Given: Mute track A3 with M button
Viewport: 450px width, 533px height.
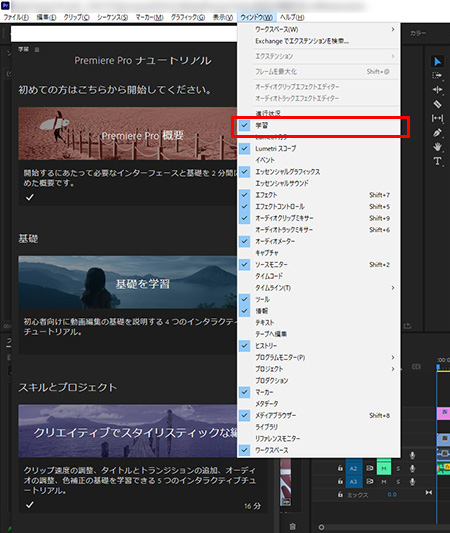Looking at the screenshot, I should pyautogui.click(x=384, y=482).
